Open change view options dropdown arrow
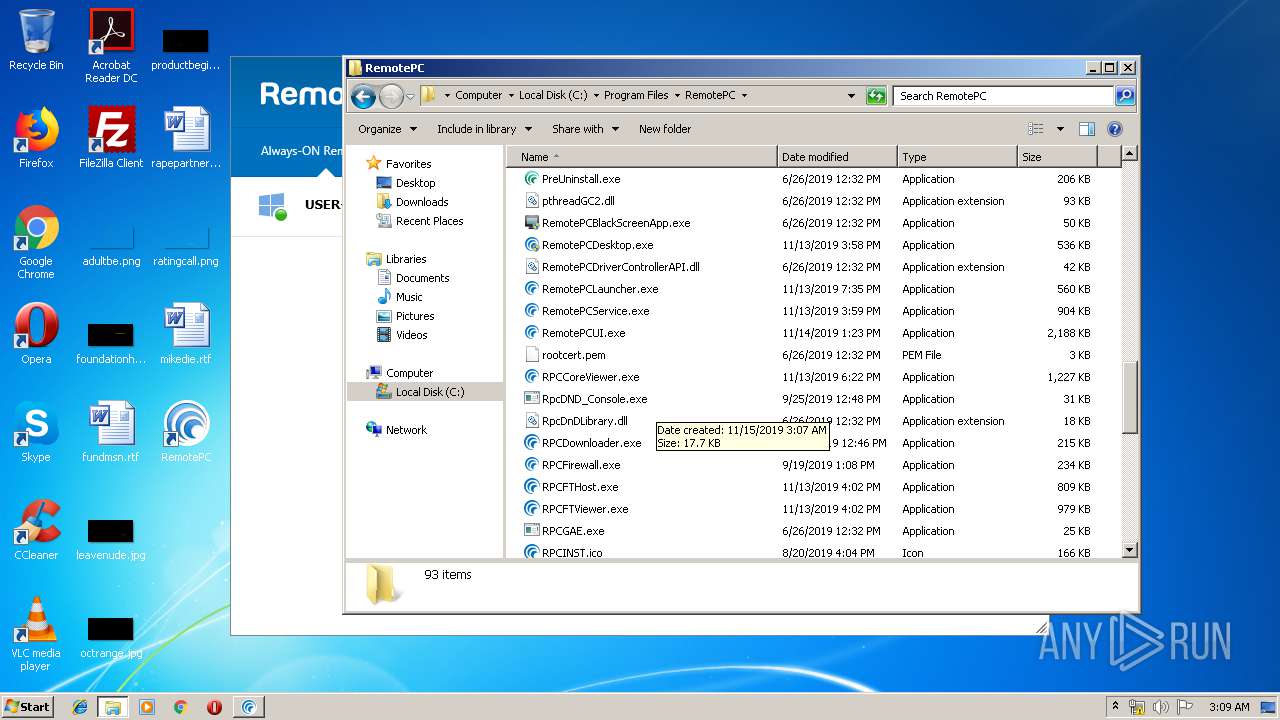This screenshot has width=1280, height=720. (x=1060, y=129)
